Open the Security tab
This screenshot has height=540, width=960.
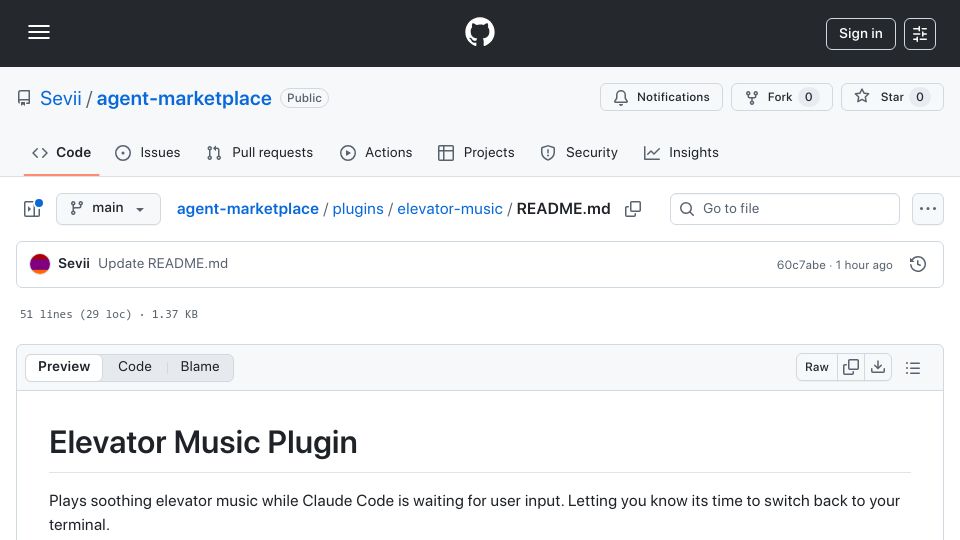coord(579,152)
